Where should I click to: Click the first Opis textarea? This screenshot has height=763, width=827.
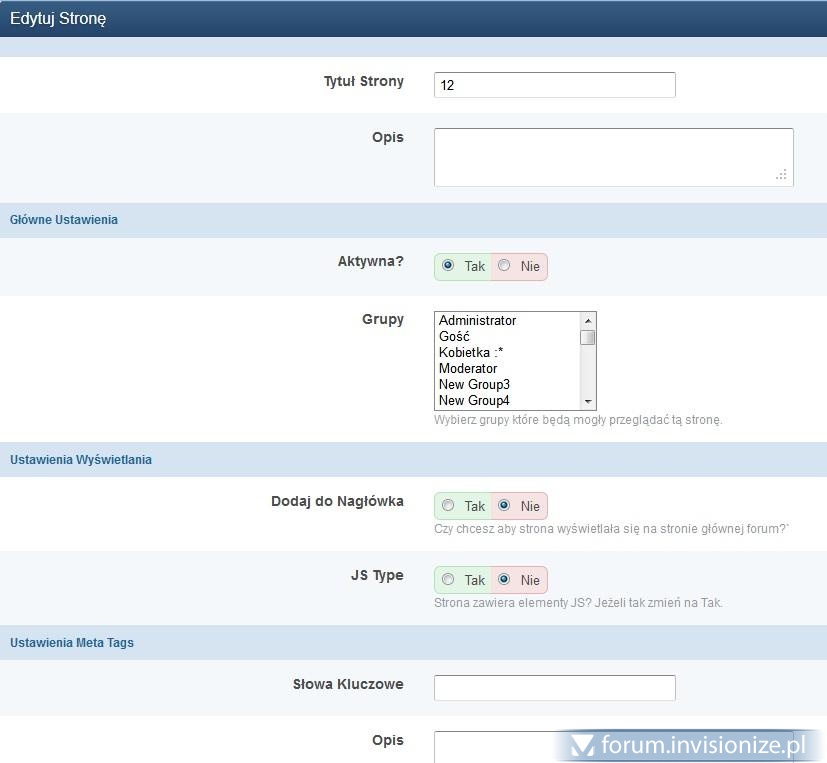click(612, 156)
